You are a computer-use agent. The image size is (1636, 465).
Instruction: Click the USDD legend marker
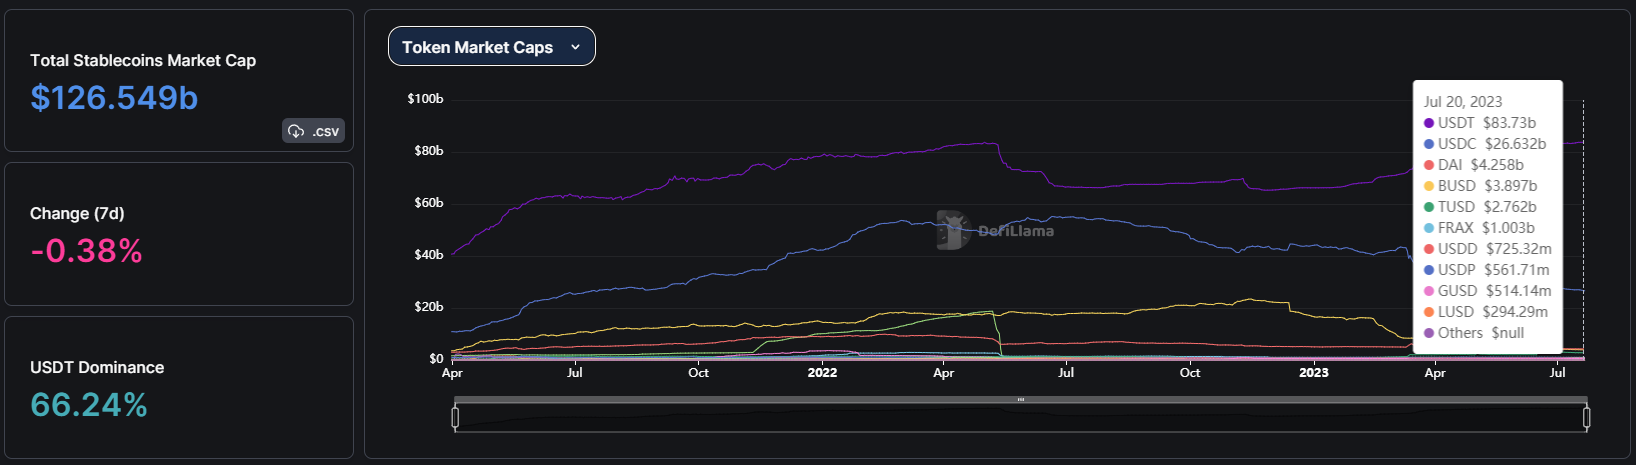(x=1429, y=249)
